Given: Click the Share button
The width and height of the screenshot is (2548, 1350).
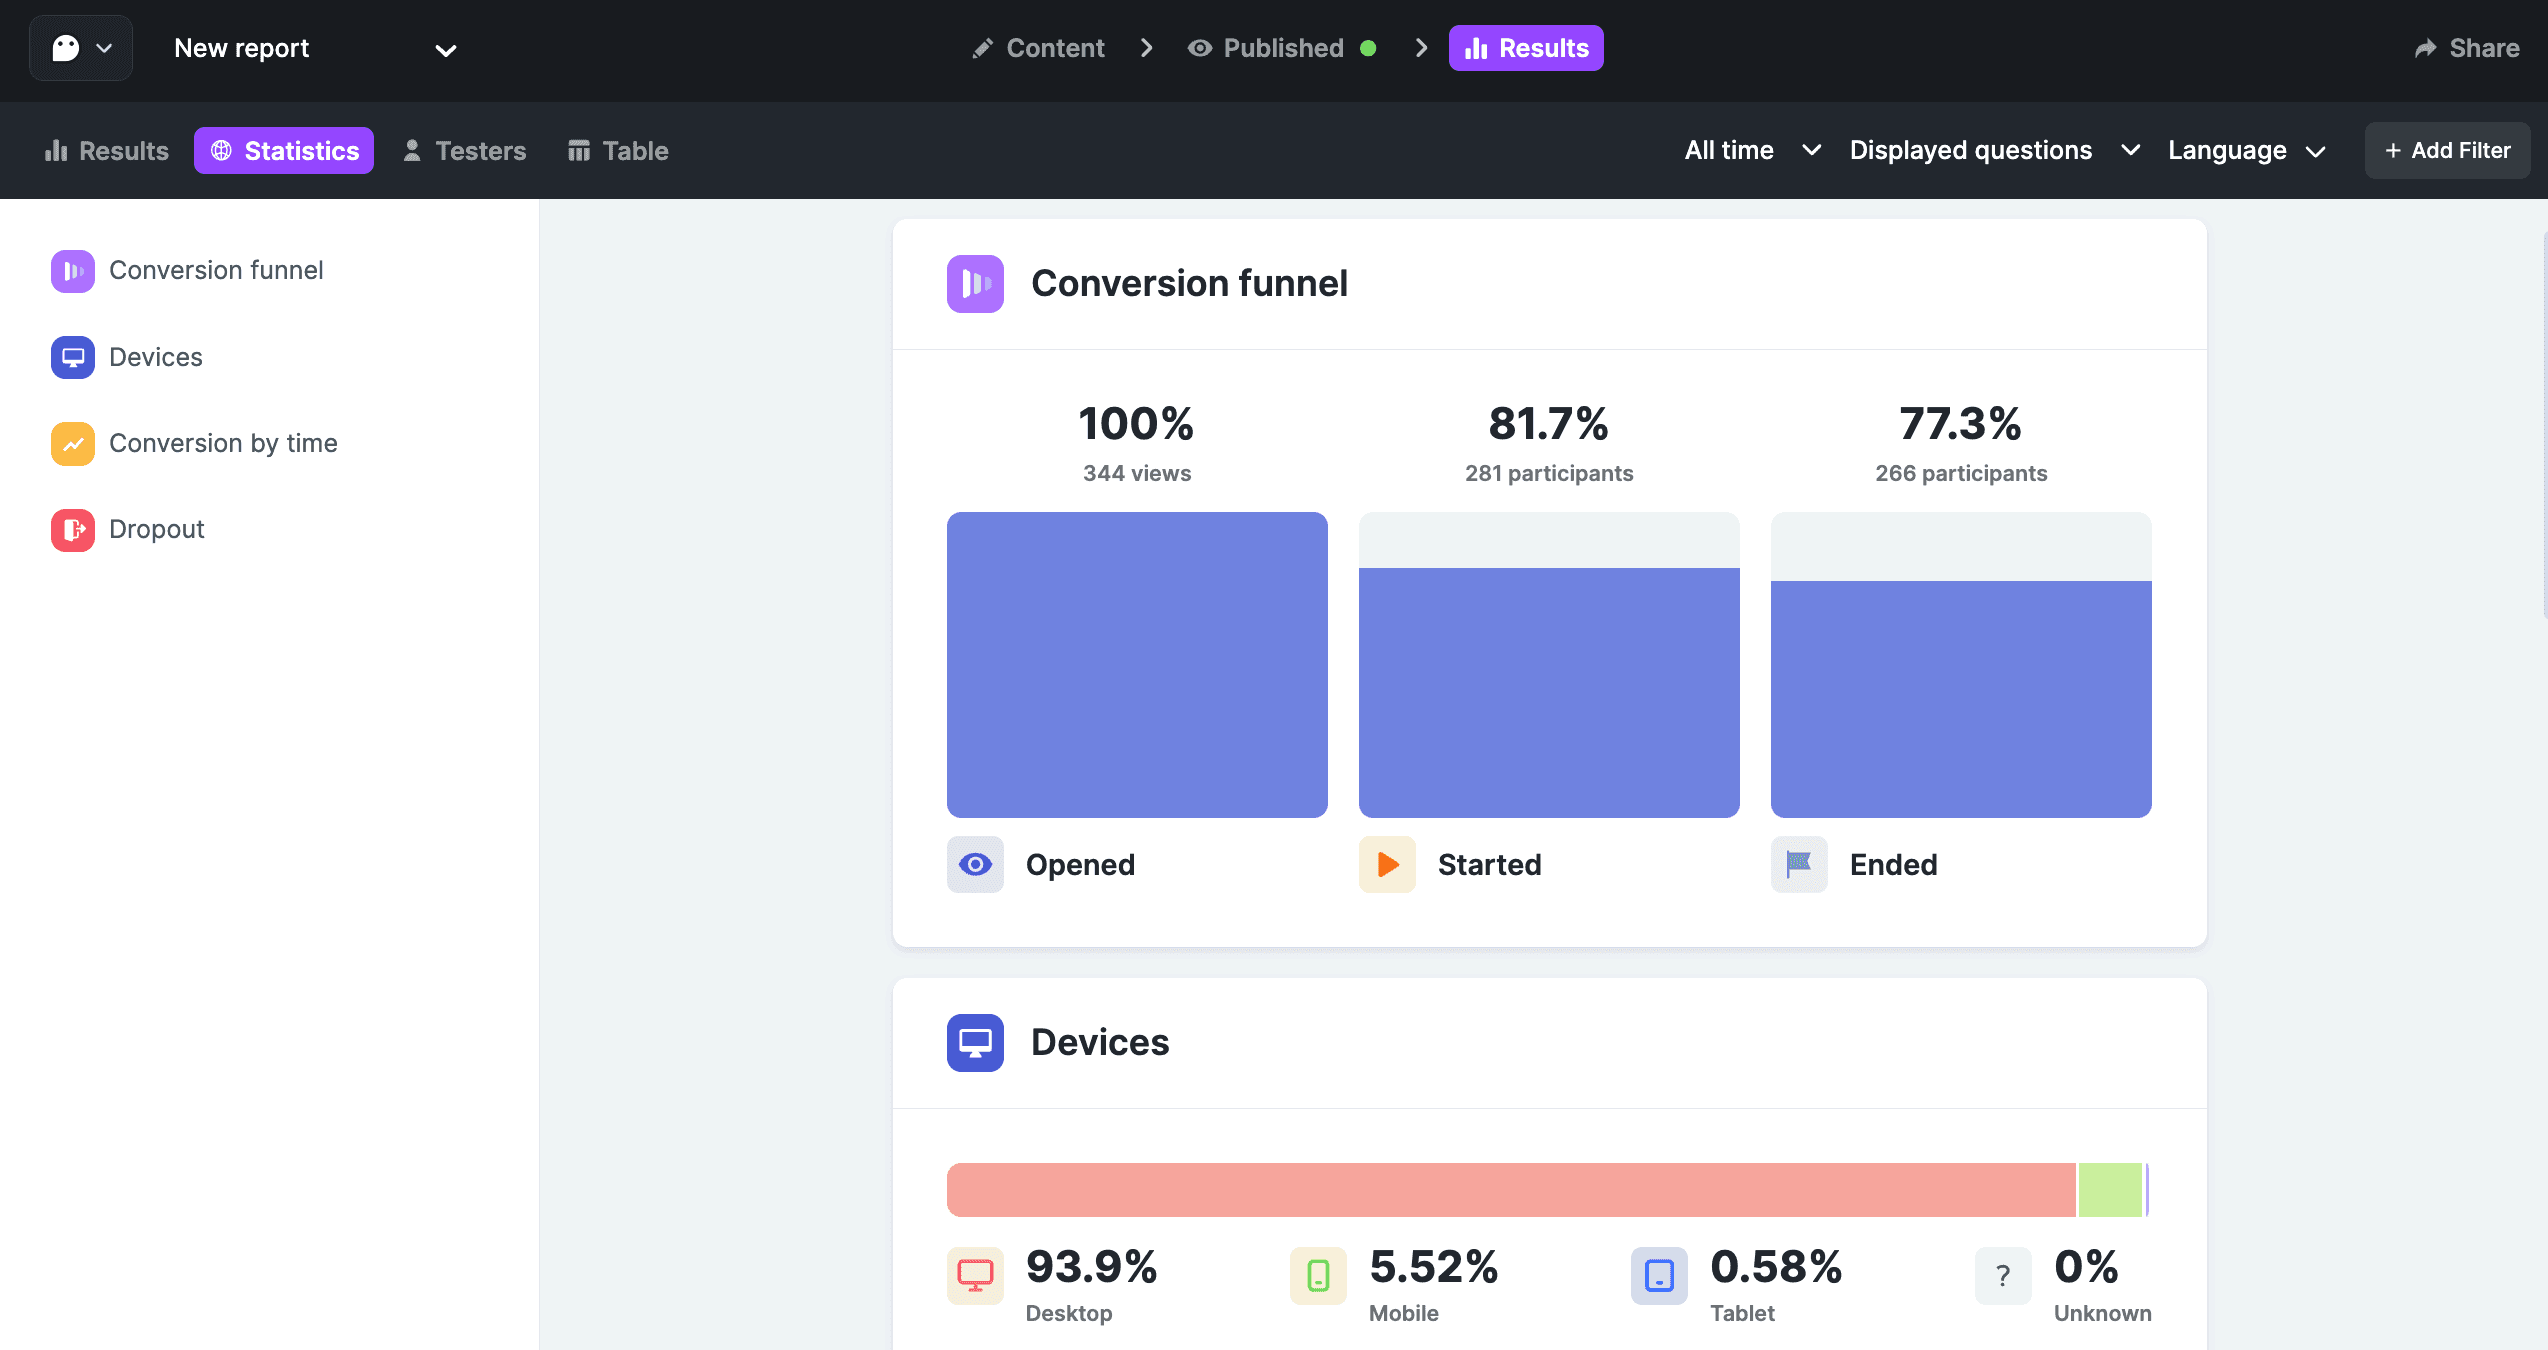Looking at the screenshot, I should pyautogui.click(x=2466, y=47).
